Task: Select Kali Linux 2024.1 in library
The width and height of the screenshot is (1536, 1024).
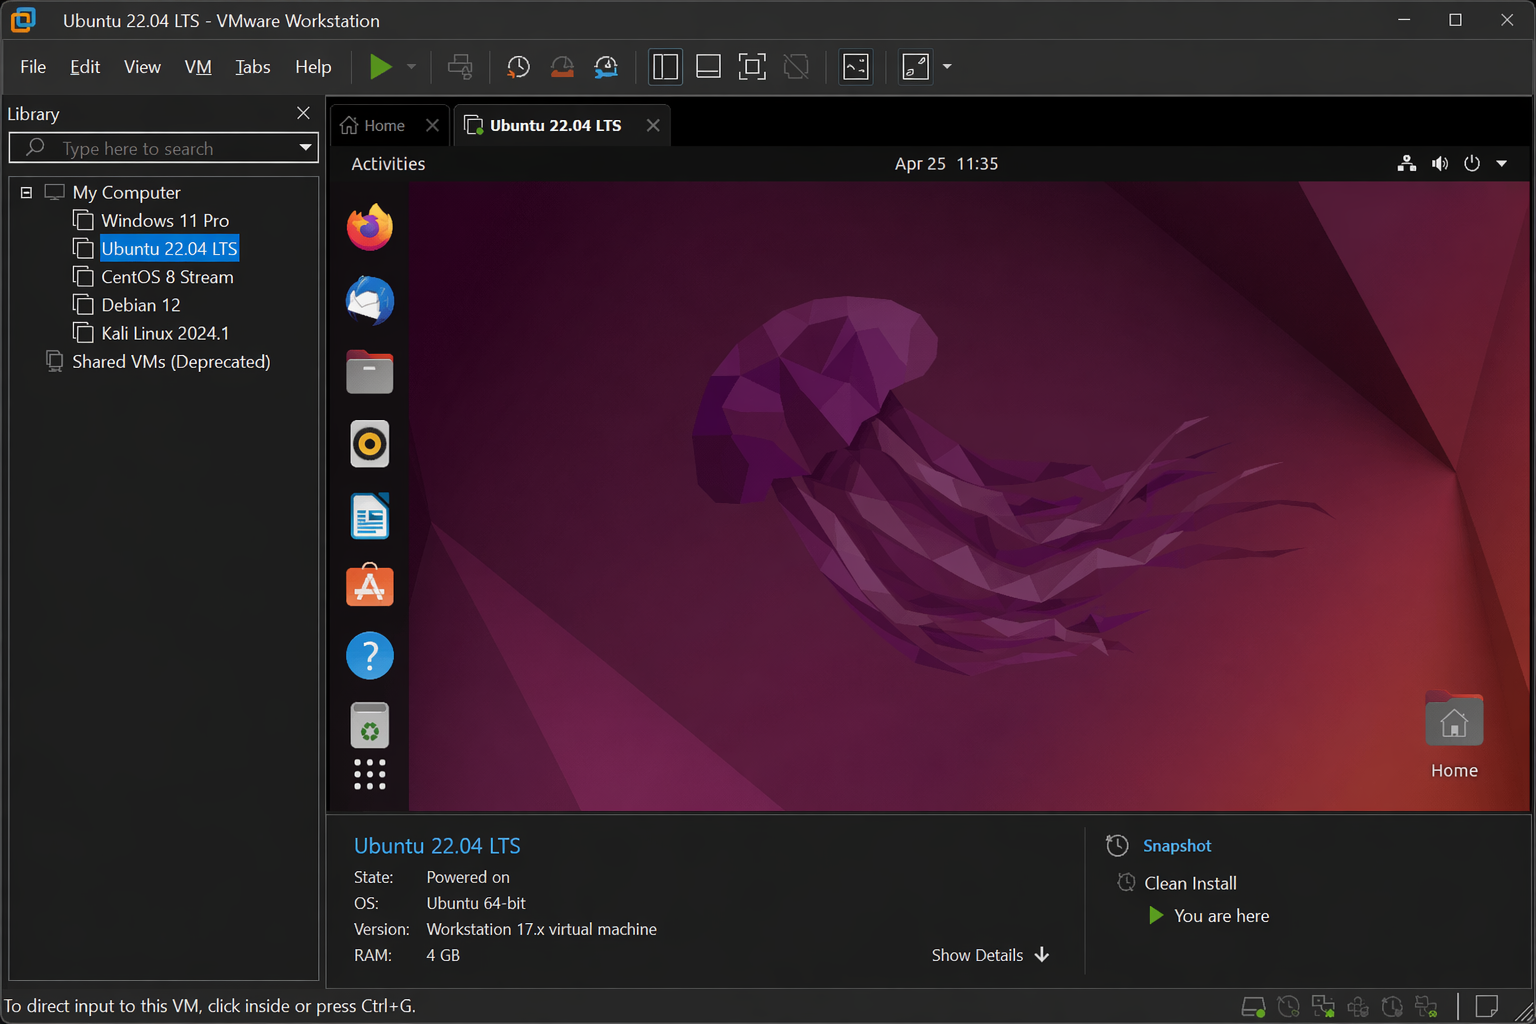Action: coord(165,333)
